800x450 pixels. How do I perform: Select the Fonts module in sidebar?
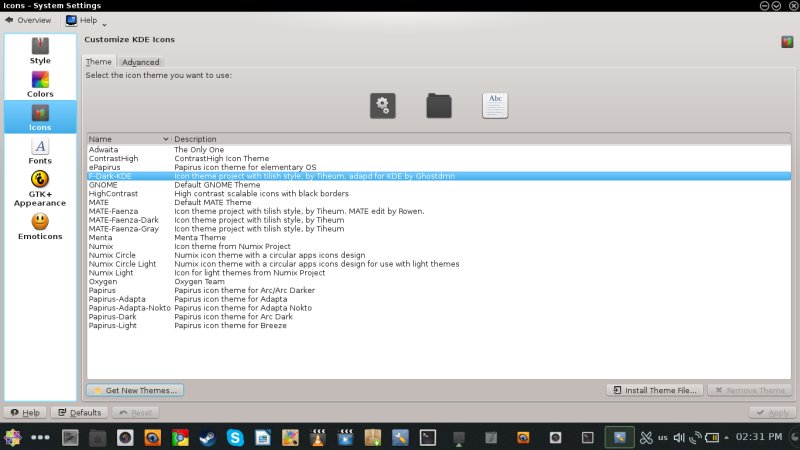click(40, 152)
